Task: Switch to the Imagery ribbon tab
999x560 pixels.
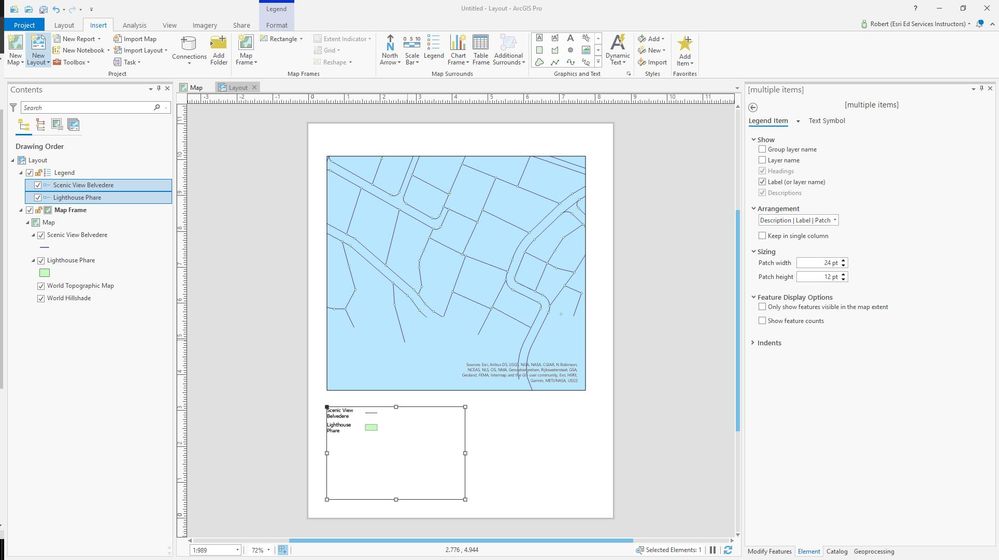Action: 205,25
